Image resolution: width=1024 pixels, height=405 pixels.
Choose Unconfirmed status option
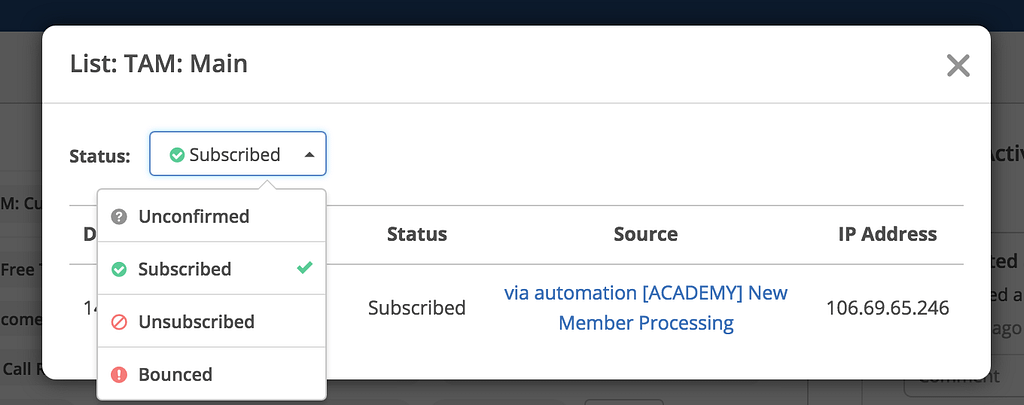(212, 216)
